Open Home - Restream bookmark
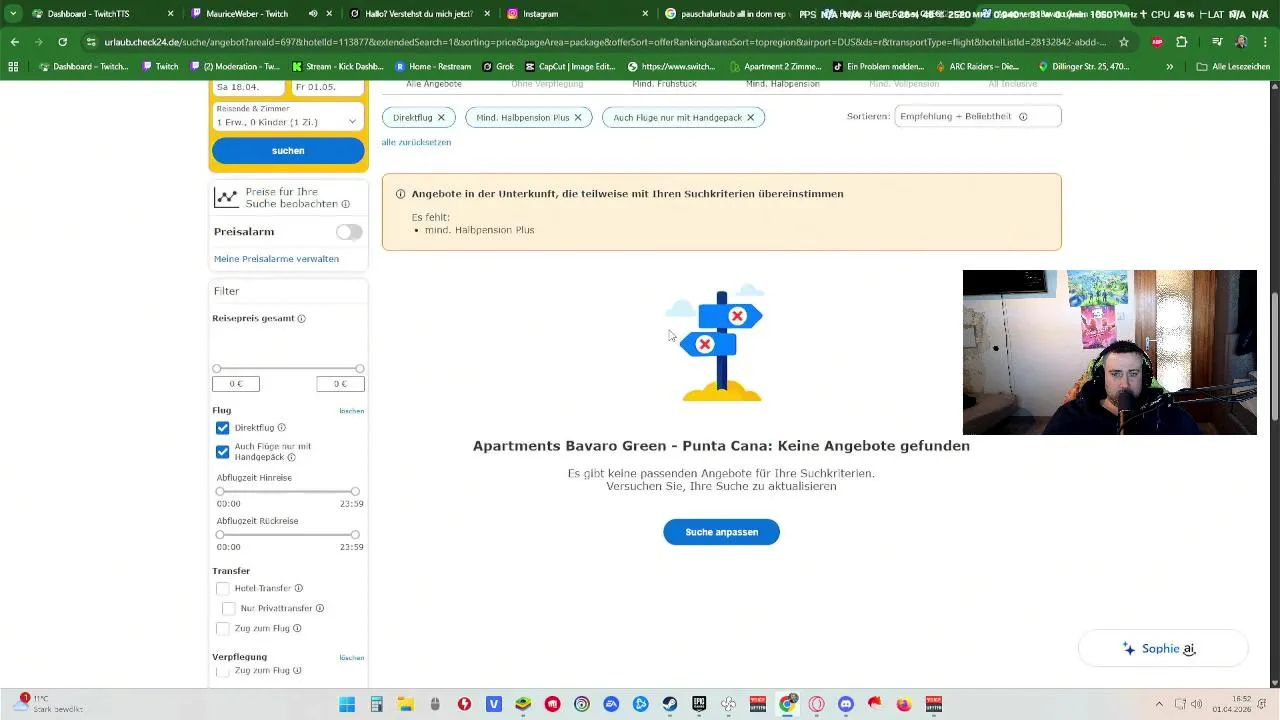Image resolution: width=1280 pixels, height=720 pixels. pyautogui.click(x=433, y=66)
